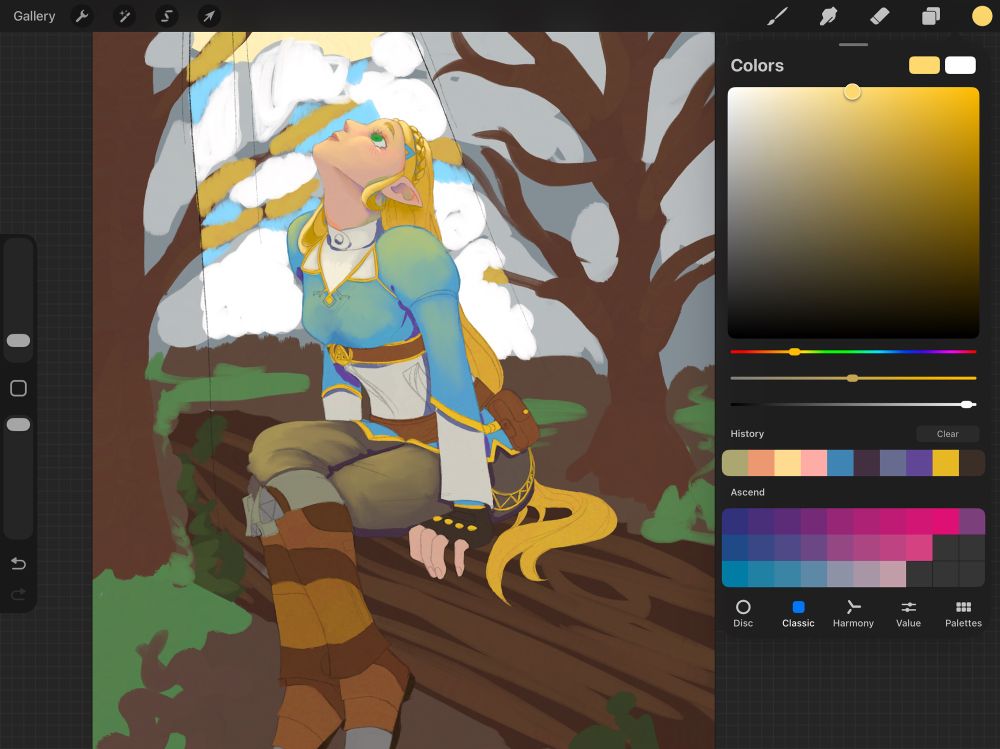
Task: Choose the Smudge tool
Action: (x=828, y=16)
